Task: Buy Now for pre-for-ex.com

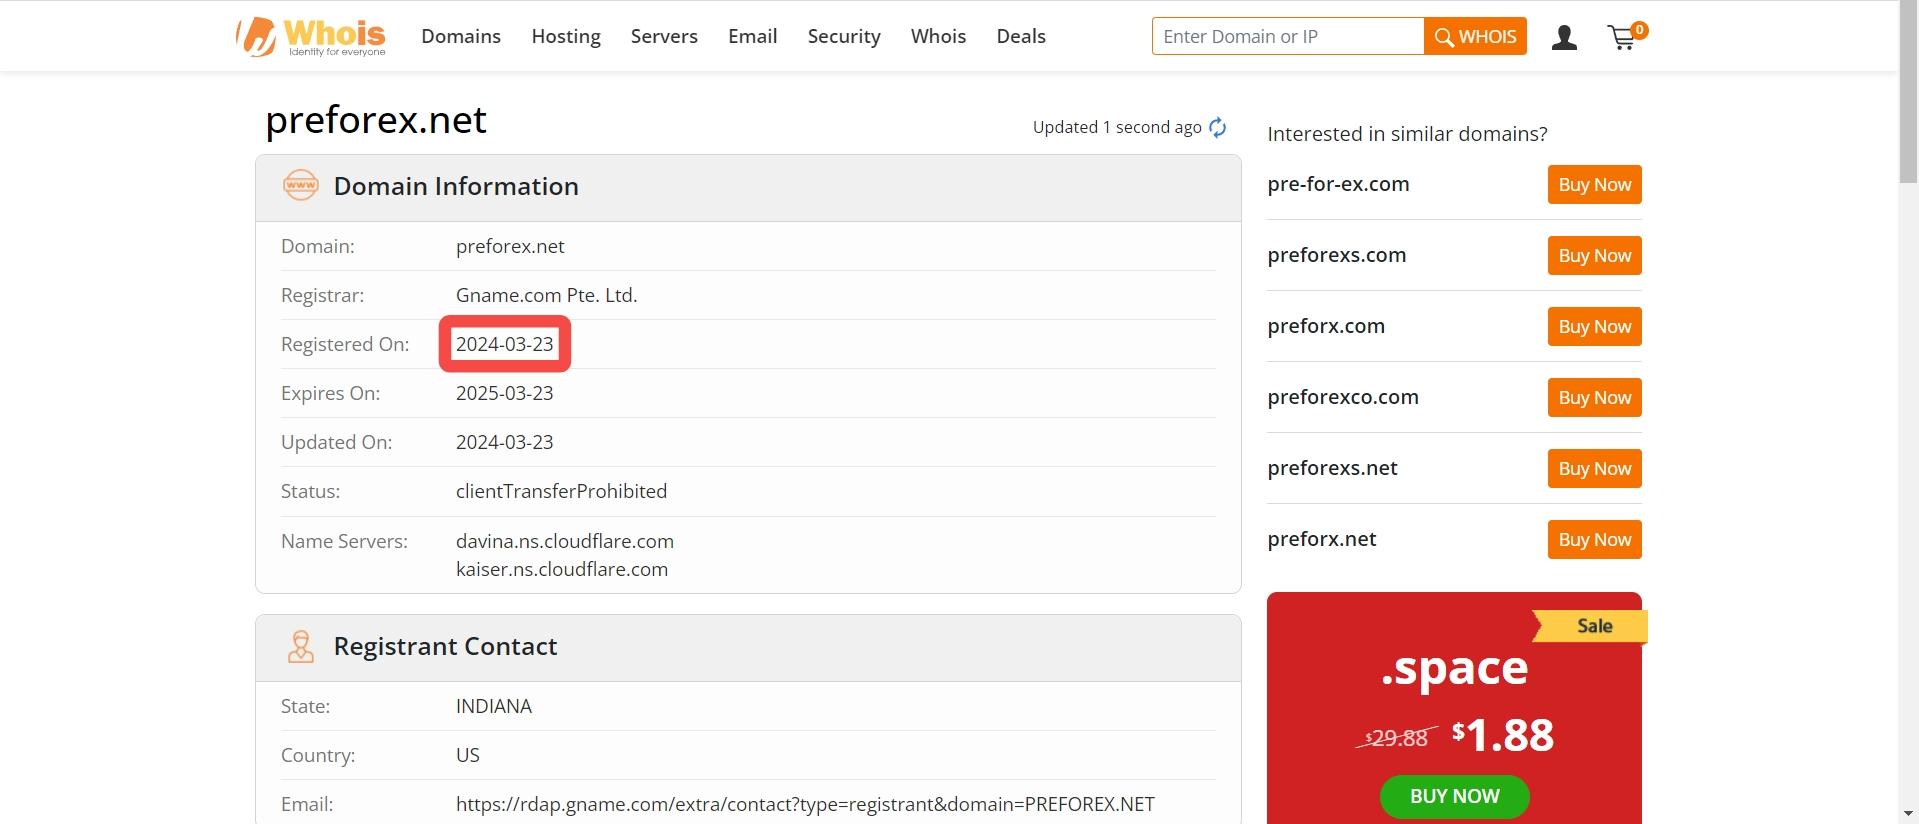Action: (x=1594, y=184)
